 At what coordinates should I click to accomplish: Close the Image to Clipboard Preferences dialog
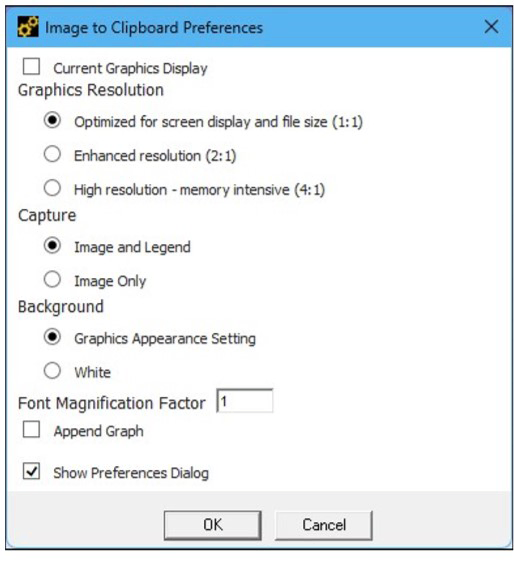click(491, 27)
